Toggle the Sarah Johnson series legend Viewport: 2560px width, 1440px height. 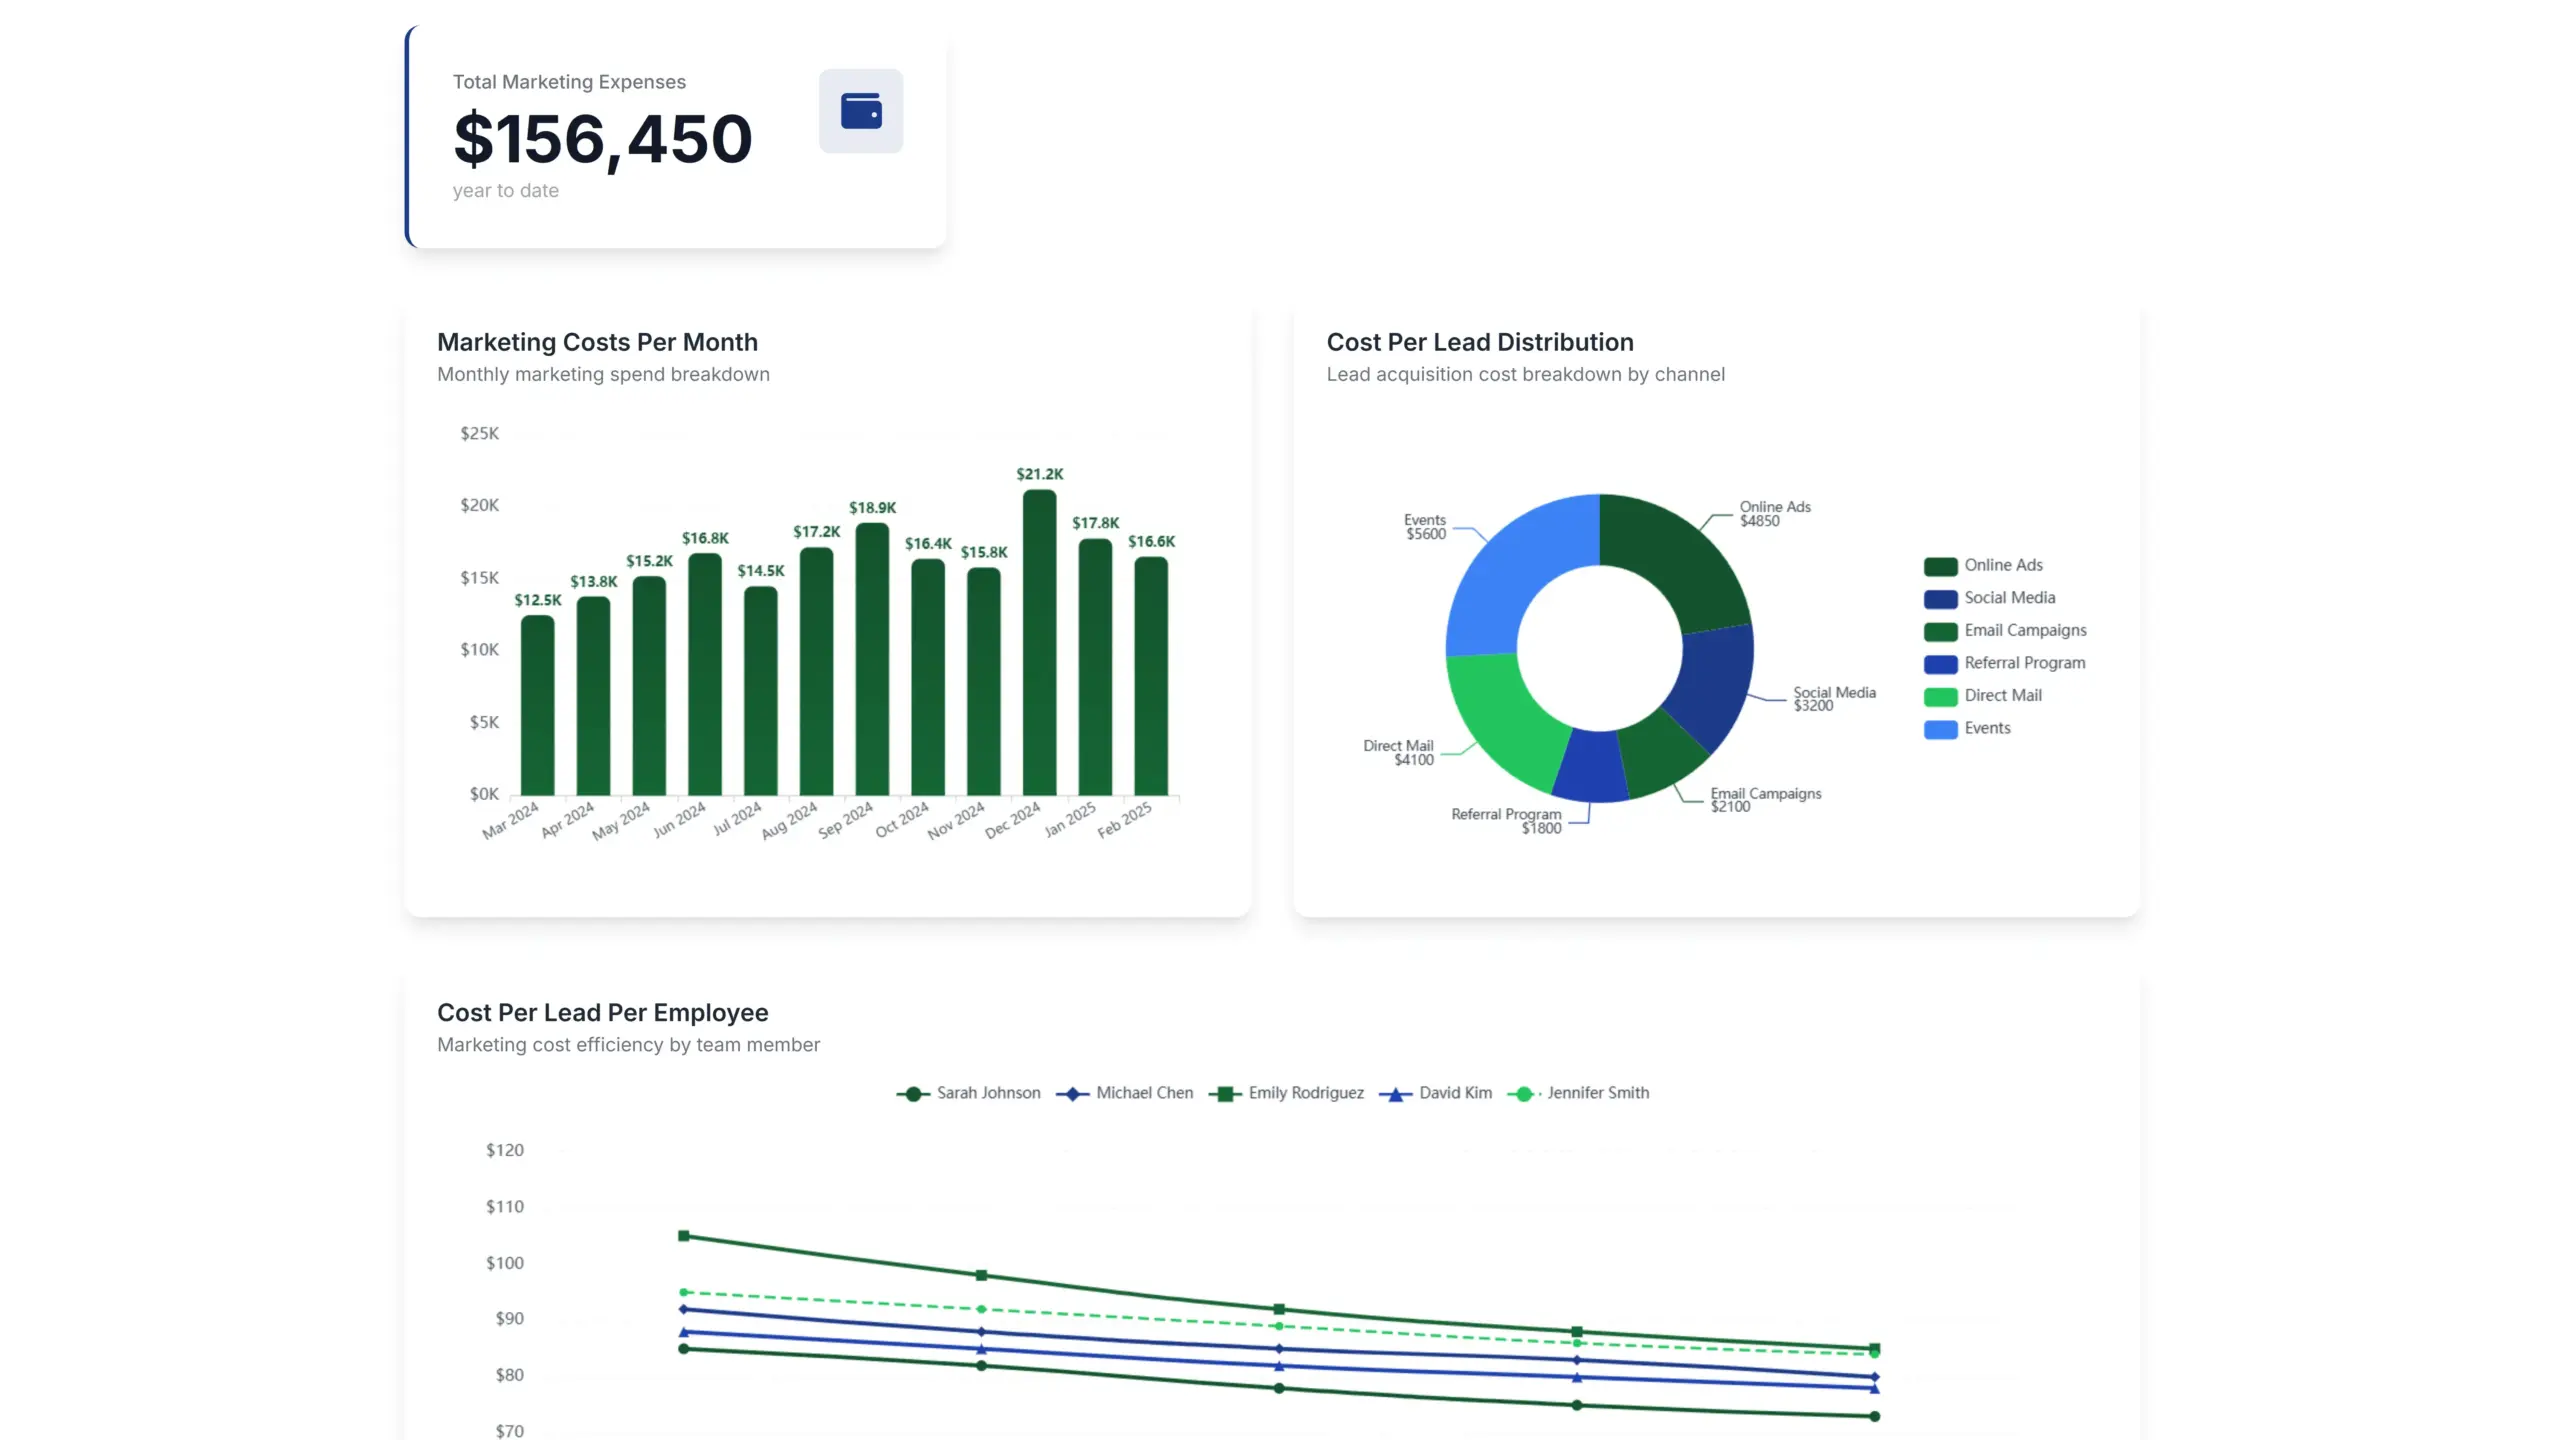point(968,1093)
